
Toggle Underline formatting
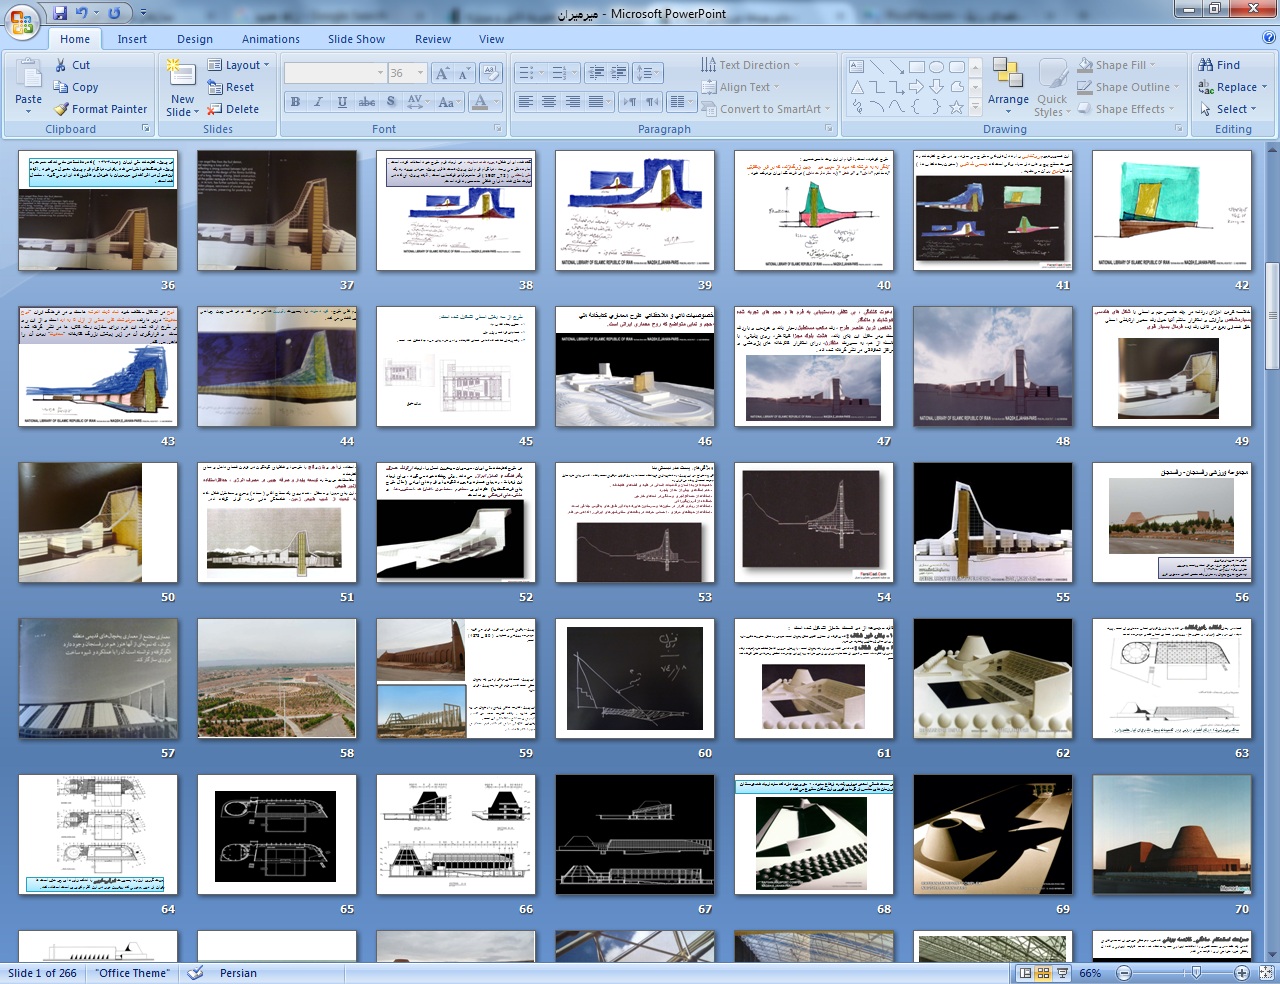[342, 102]
